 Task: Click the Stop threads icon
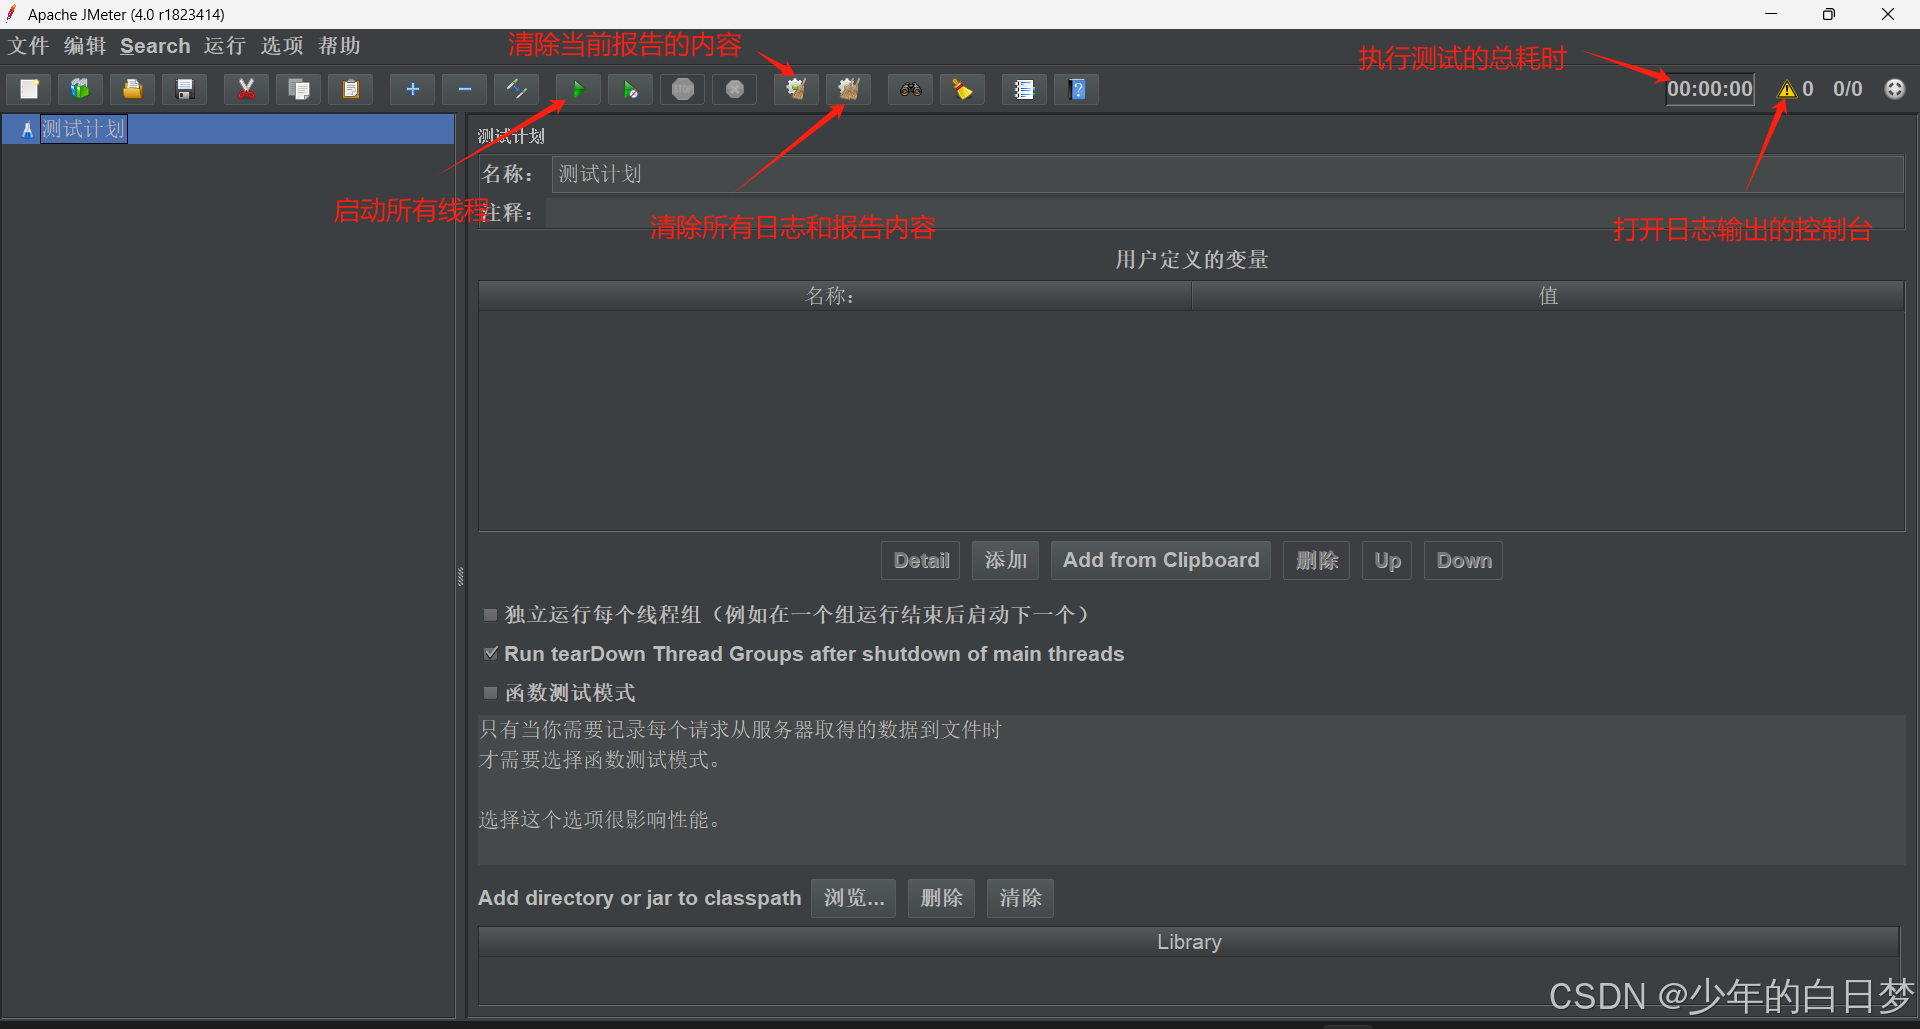pos(683,89)
